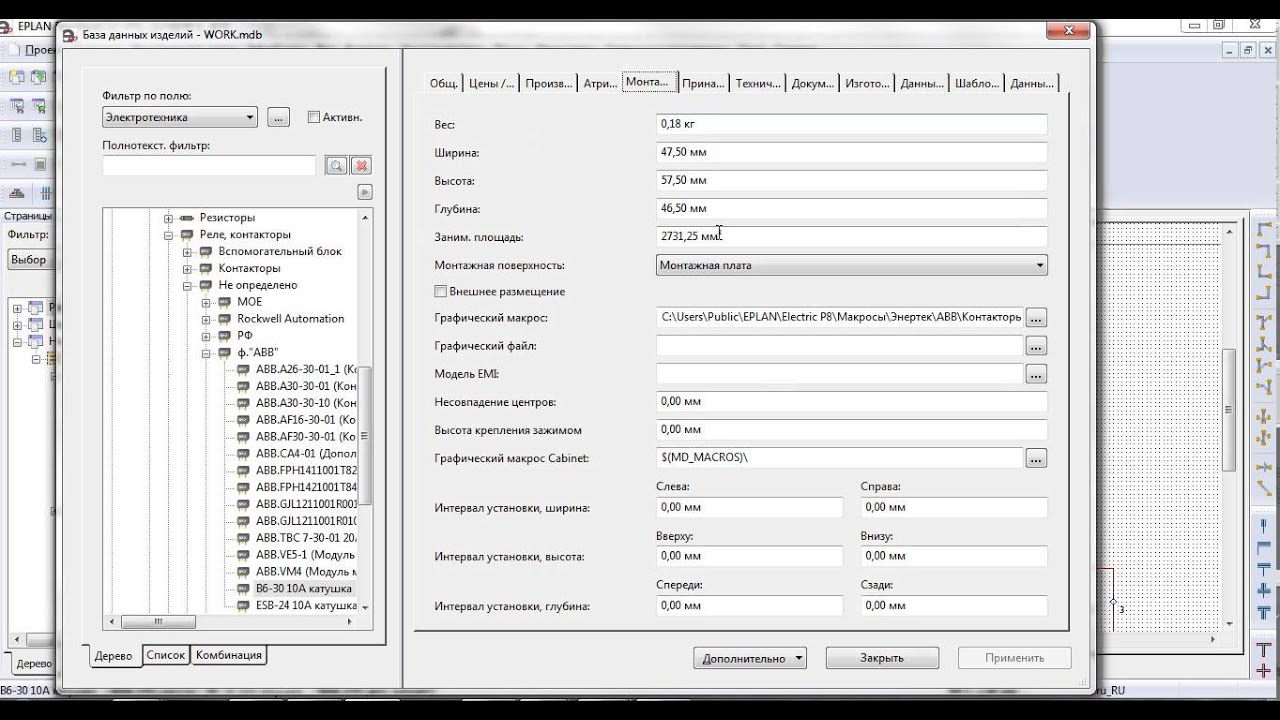This screenshot has width=1280, height=720.
Task: Click the ... button next to field filter
Action: (x=279, y=118)
